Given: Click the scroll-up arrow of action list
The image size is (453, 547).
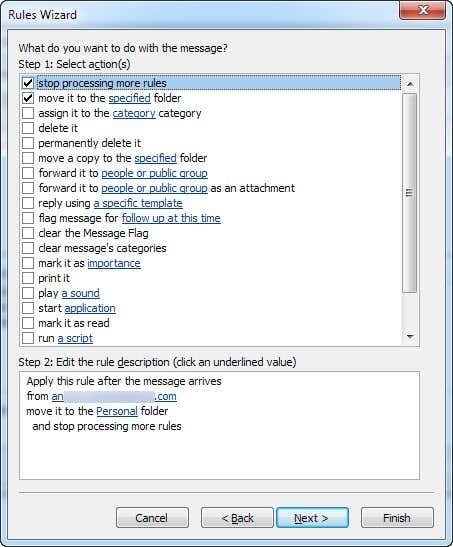Looking at the screenshot, I should [x=410, y=84].
